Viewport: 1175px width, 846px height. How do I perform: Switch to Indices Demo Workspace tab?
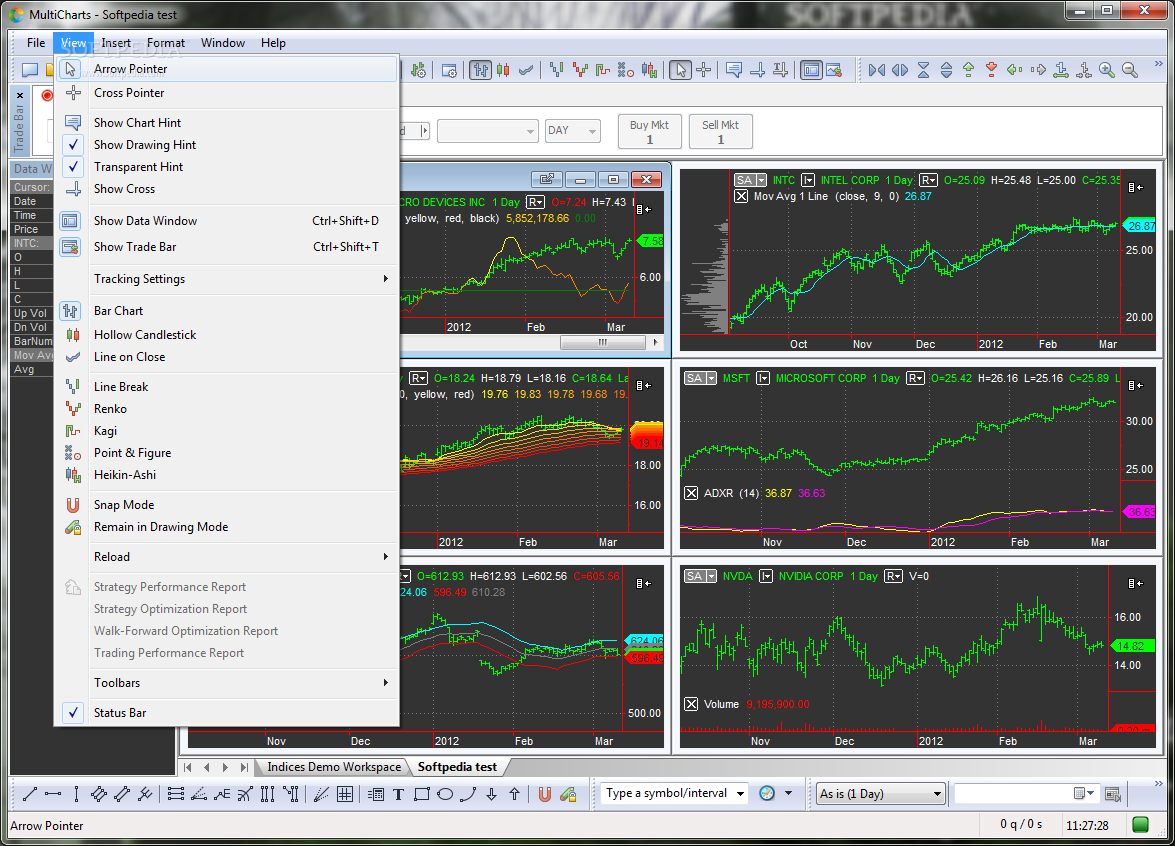pyautogui.click(x=333, y=767)
